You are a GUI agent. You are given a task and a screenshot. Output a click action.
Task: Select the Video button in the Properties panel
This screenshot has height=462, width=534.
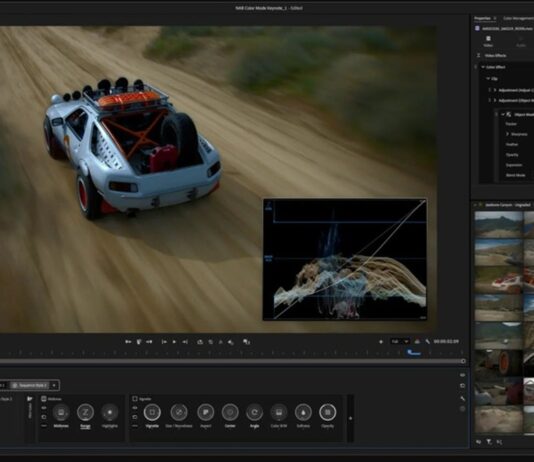488,41
